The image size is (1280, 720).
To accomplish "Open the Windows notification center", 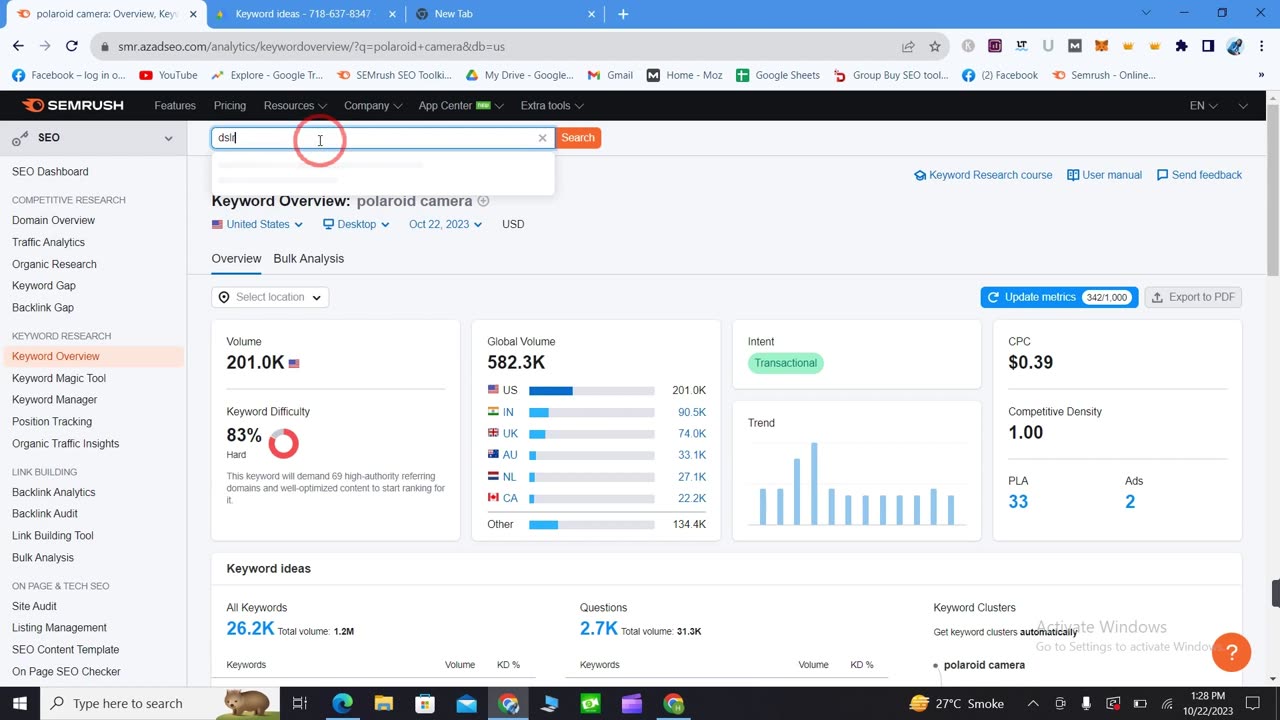I will coord(1253,703).
